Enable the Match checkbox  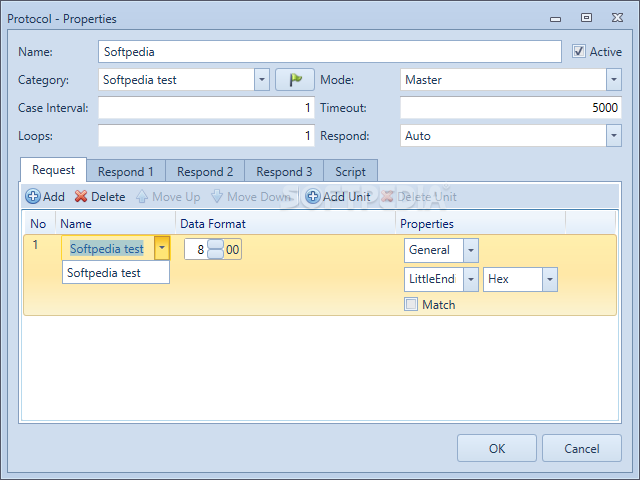click(411, 304)
